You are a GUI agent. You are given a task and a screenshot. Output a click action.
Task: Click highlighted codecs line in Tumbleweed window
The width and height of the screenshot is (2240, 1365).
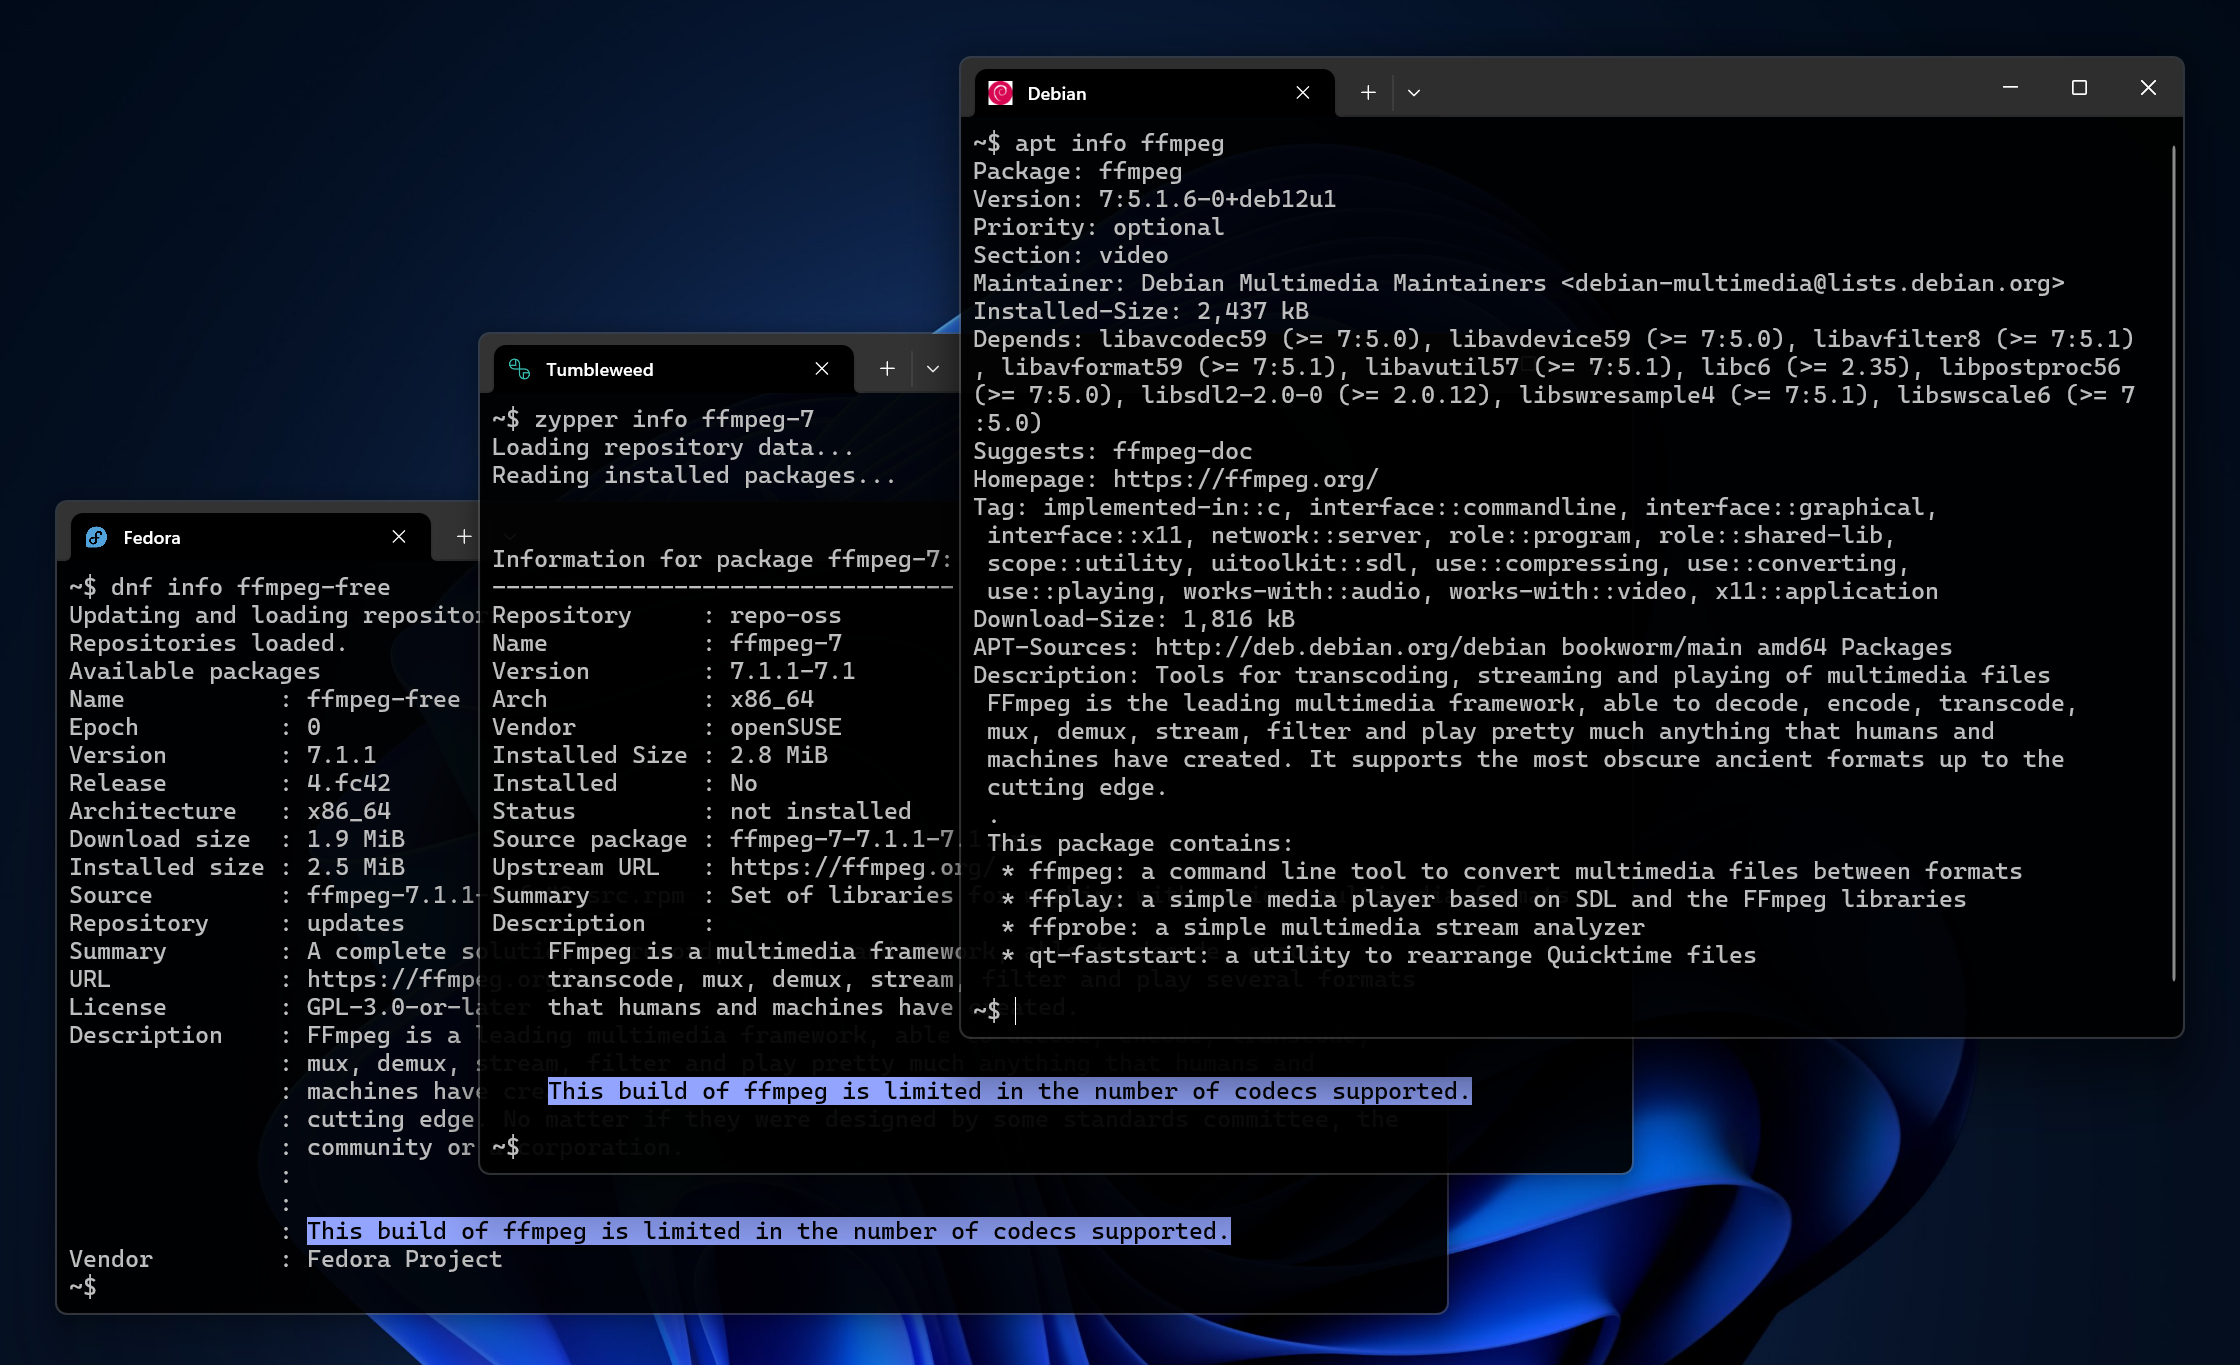tap(1009, 1091)
